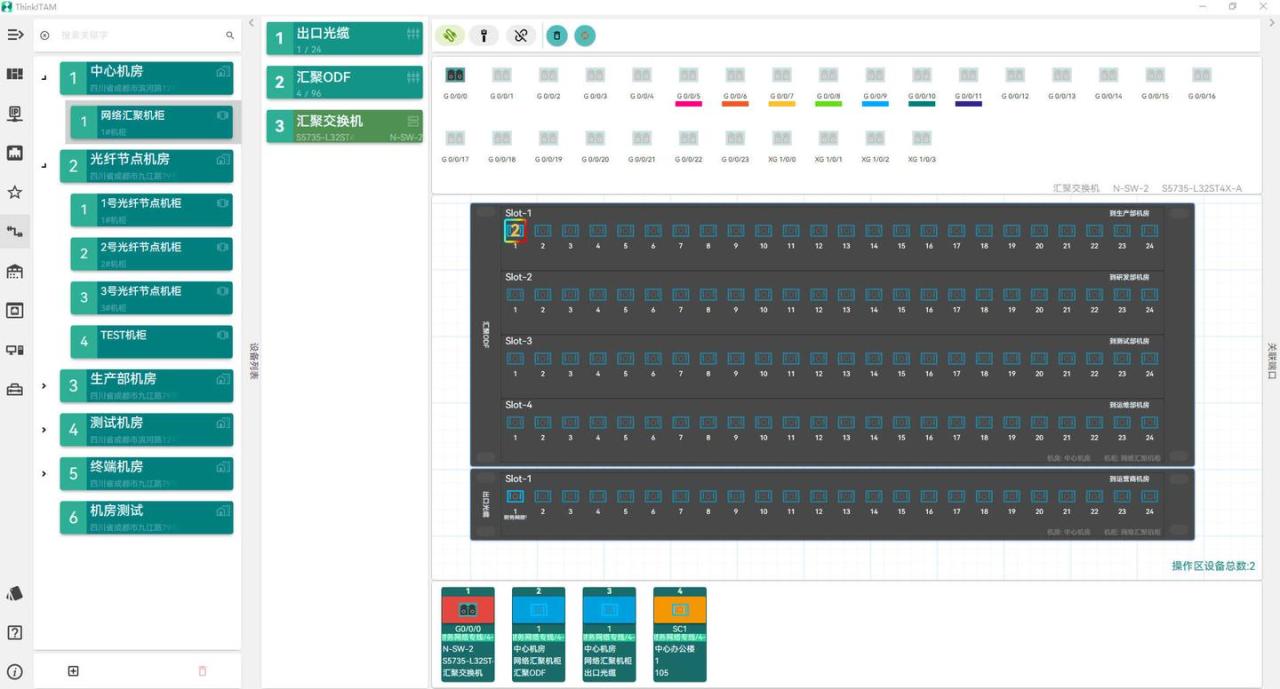Expand the 终端机房 tree node
Image resolution: width=1280 pixels, height=689 pixels.
point(44,473)
